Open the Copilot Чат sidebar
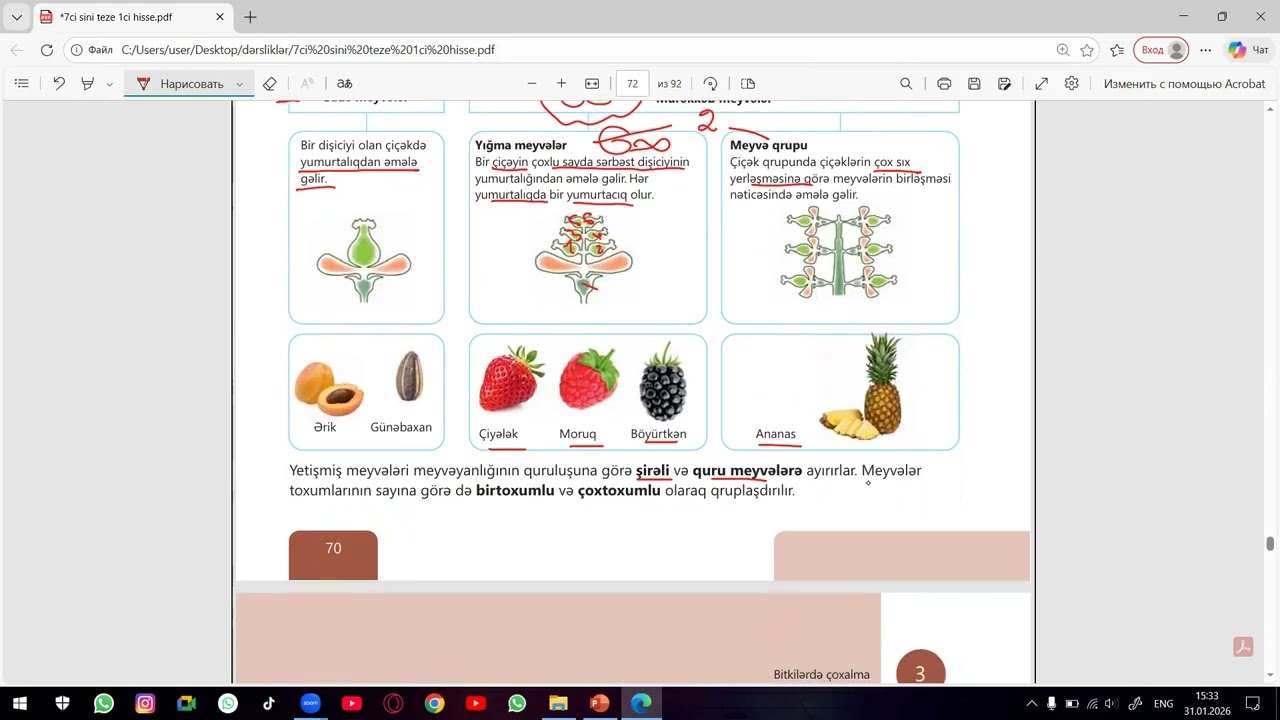This screenshot has width=1280, height=720. click(1248, 50)
